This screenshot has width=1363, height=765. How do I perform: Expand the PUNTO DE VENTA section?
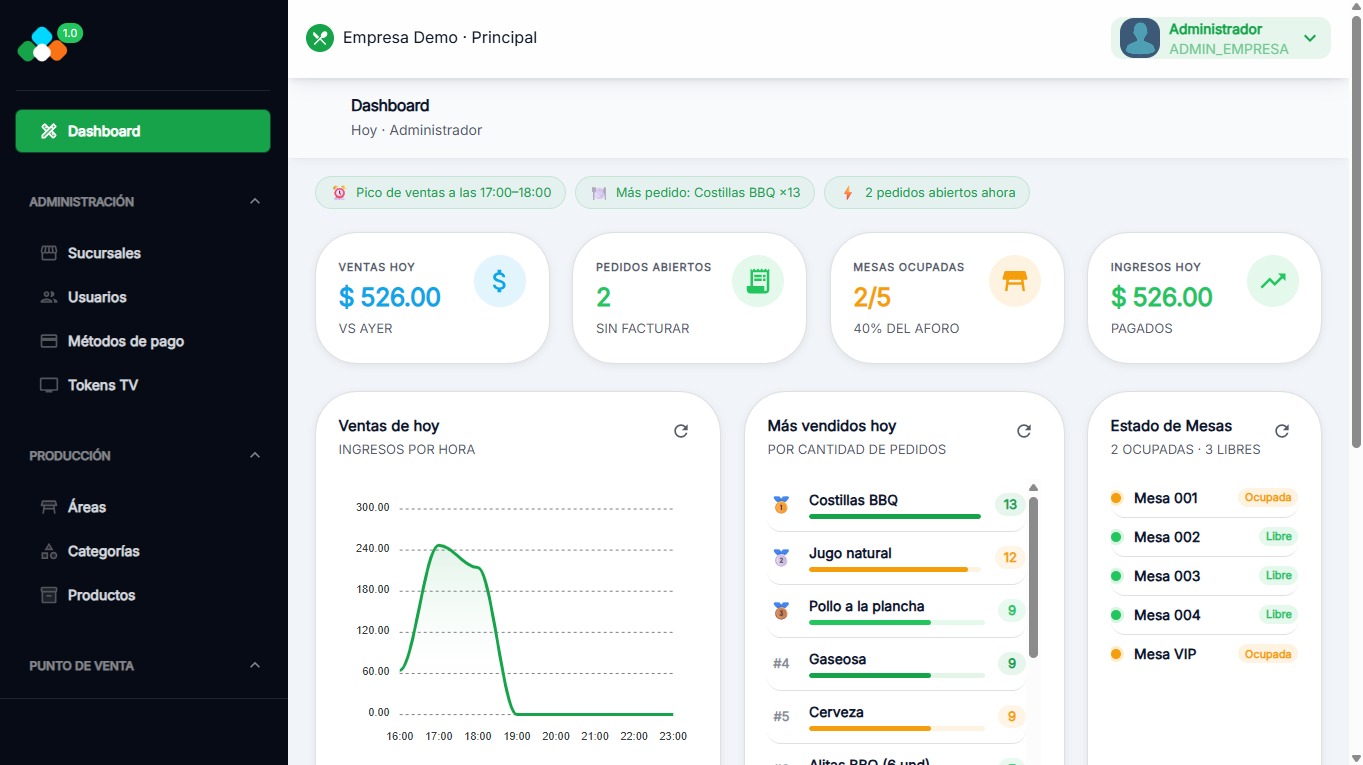tap(255, 665)
